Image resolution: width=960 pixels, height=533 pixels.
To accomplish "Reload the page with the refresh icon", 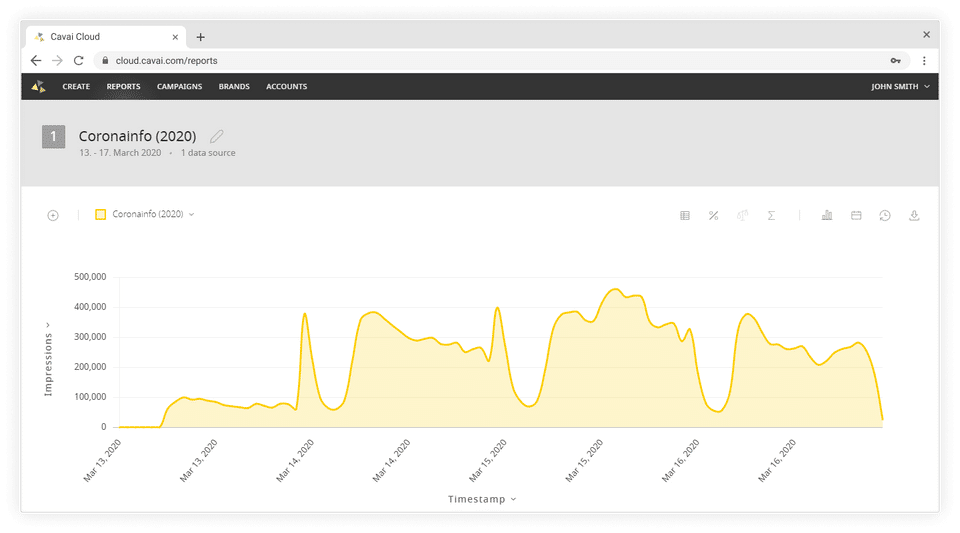I will click(78, 61).
